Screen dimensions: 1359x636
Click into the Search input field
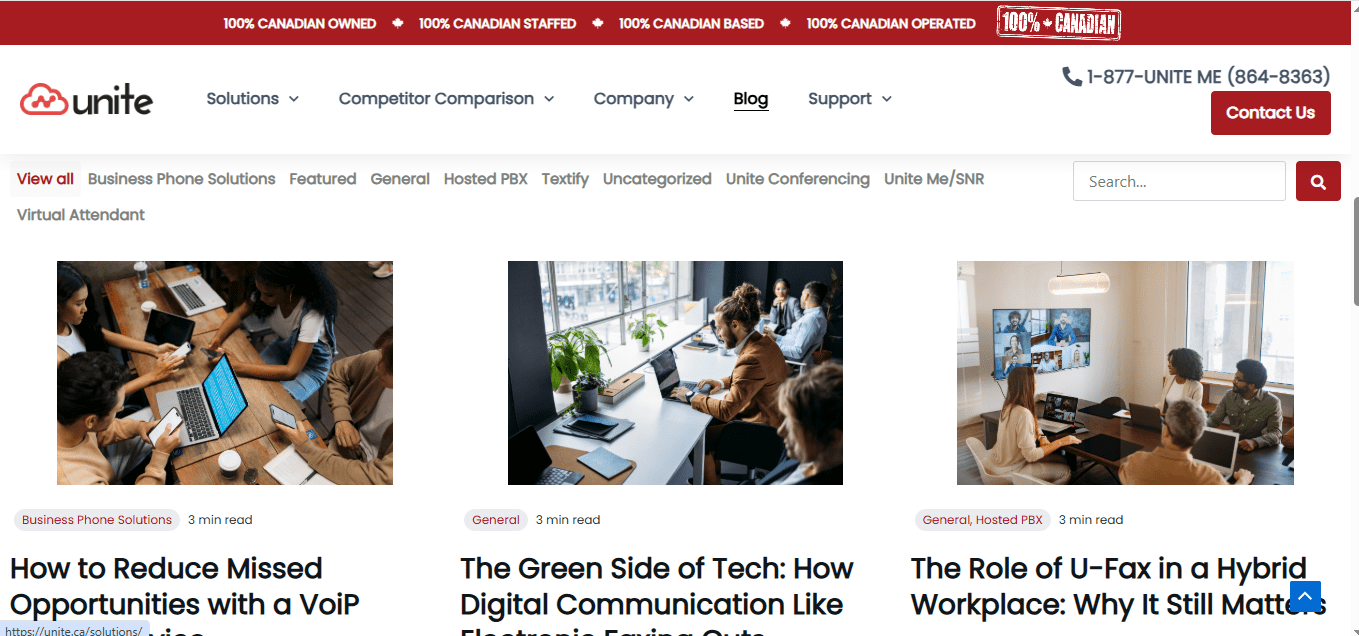1179,181
